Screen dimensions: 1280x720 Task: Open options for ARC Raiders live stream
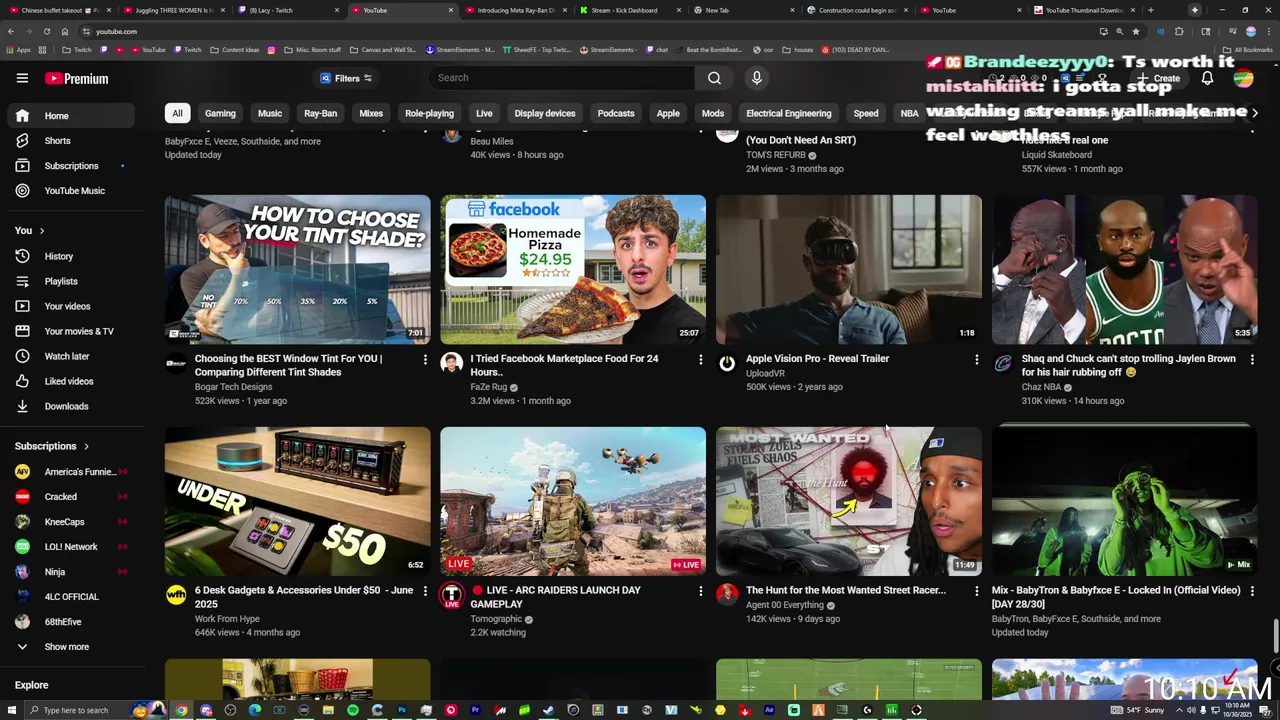tap(700, 591)
